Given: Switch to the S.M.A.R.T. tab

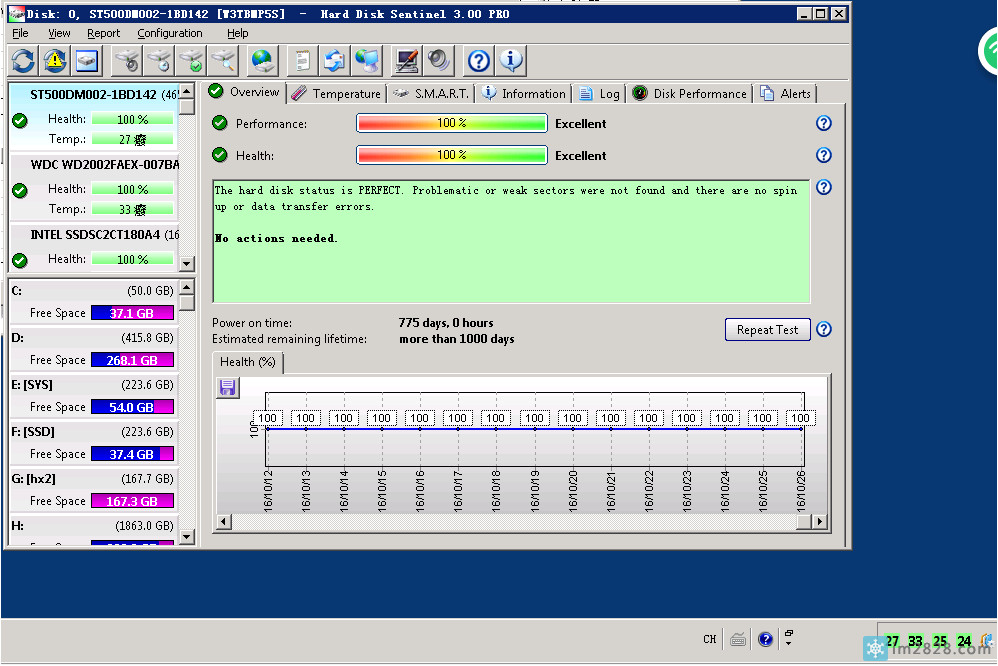Looking at the screenshot, I should coord(430,93).
